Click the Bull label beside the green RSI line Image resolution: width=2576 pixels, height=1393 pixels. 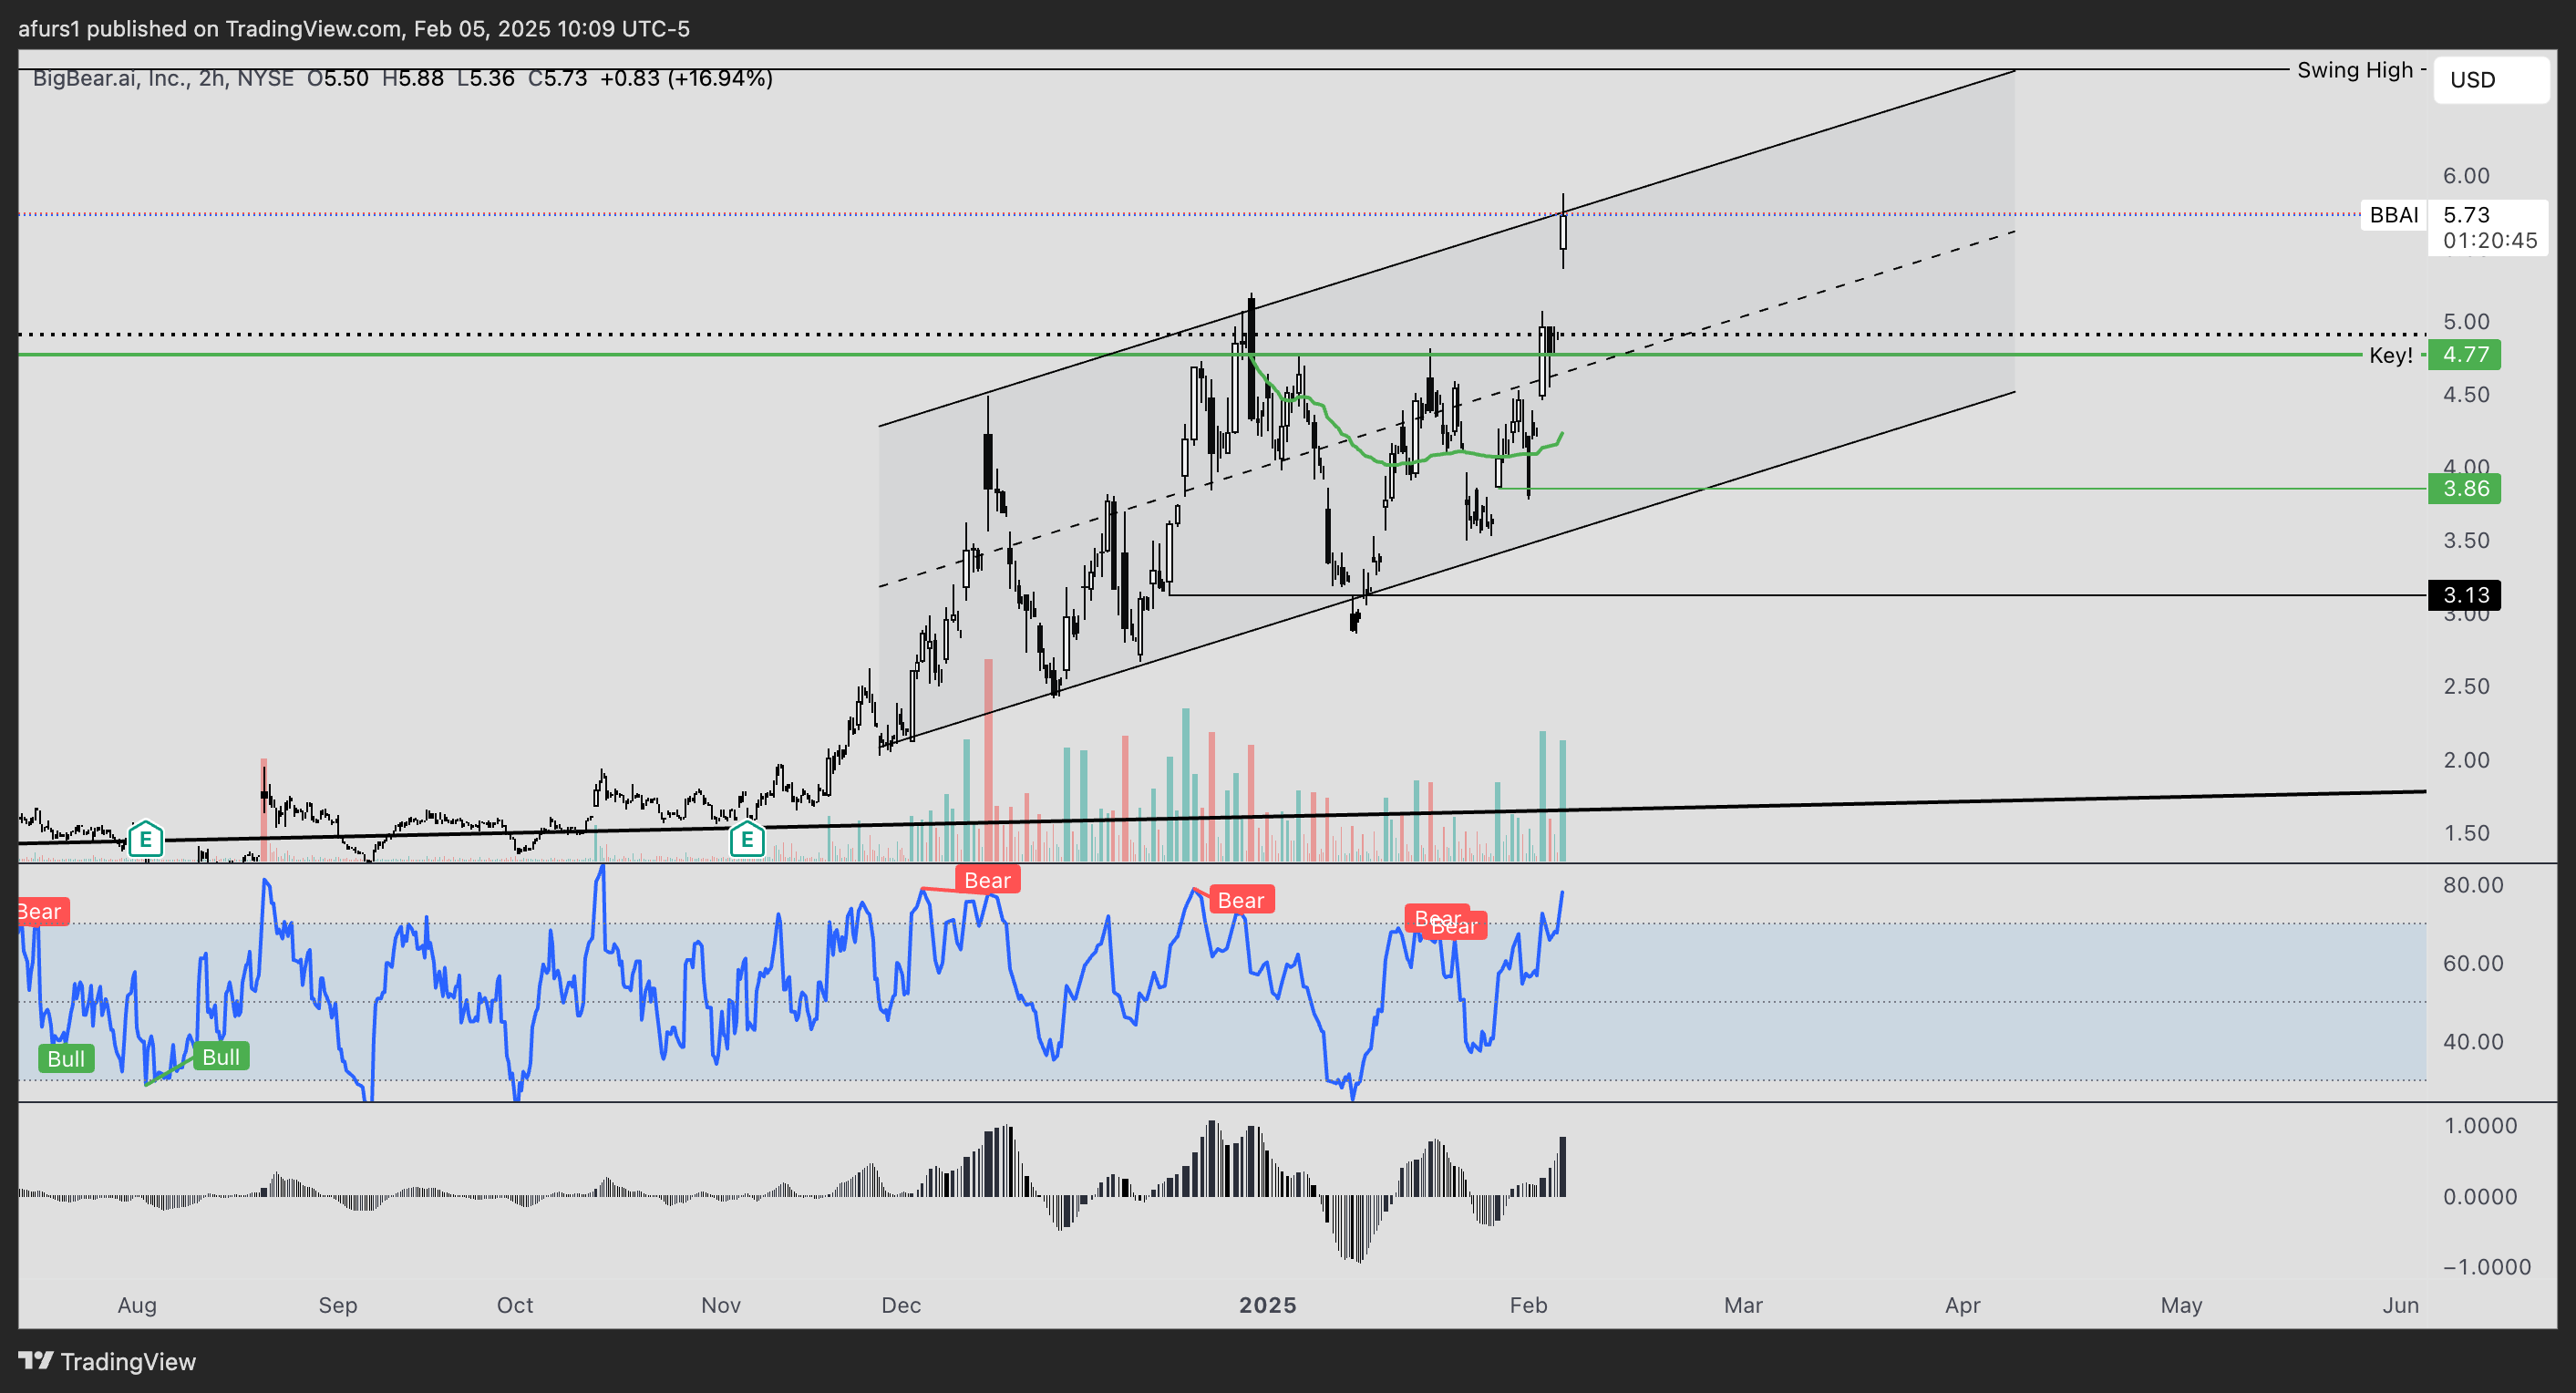pyautogui.click(x=220, y=1057)
